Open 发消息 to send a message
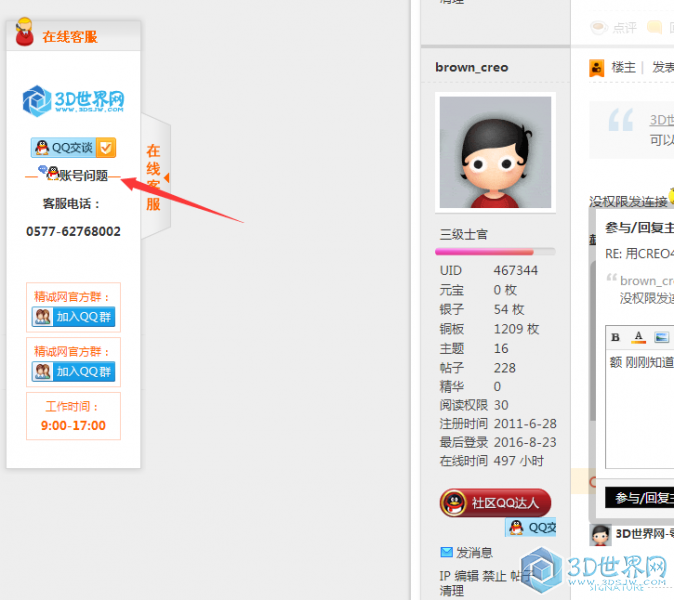This screenshot has width=674, height=600. click(x=474, y=552)
